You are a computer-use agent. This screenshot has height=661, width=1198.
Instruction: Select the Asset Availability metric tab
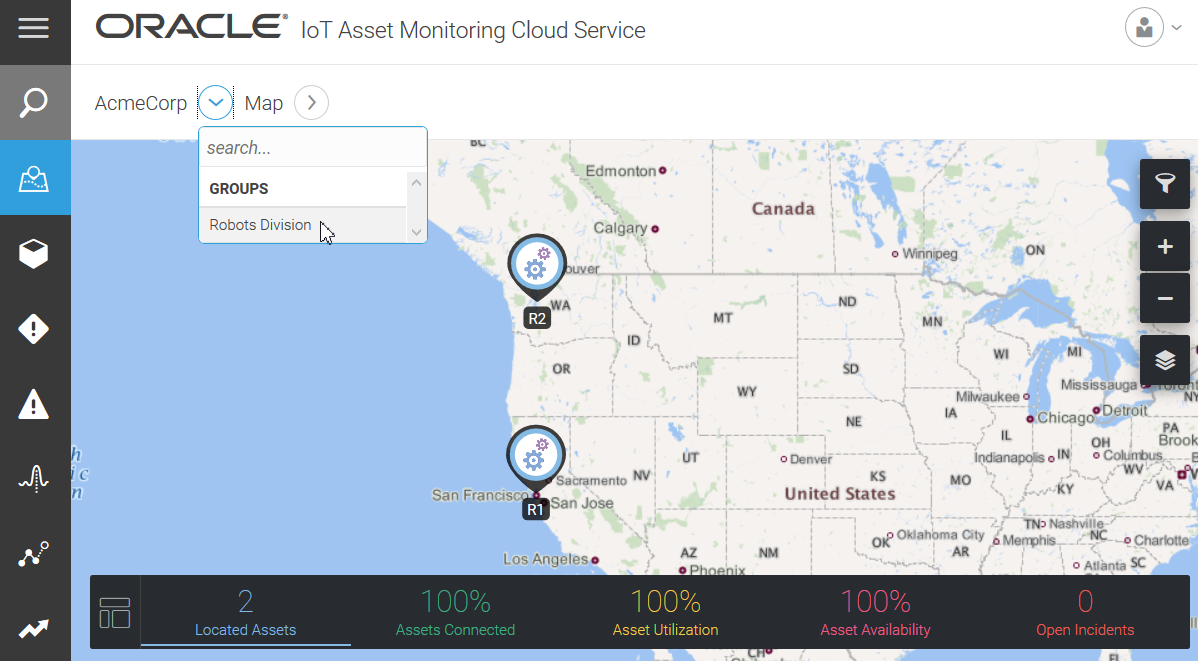(x=876, y=613)
